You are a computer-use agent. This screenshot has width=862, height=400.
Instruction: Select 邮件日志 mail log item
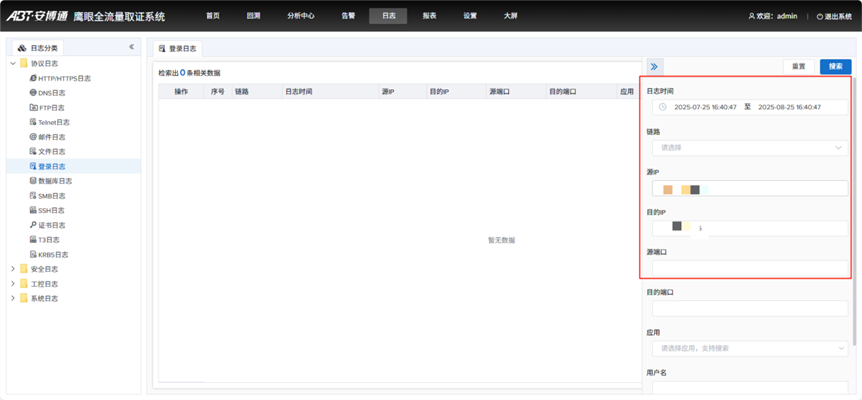51,137
